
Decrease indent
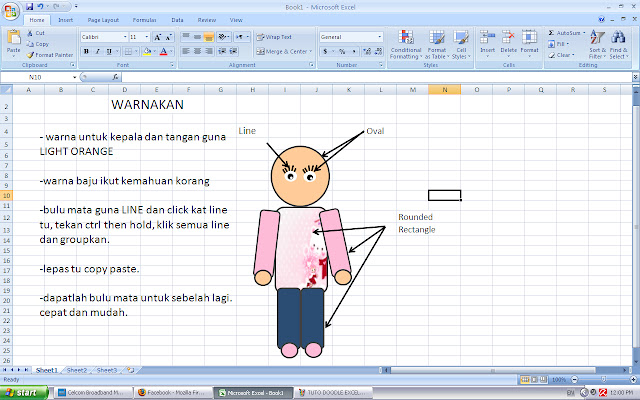click(x=222, y=51)
